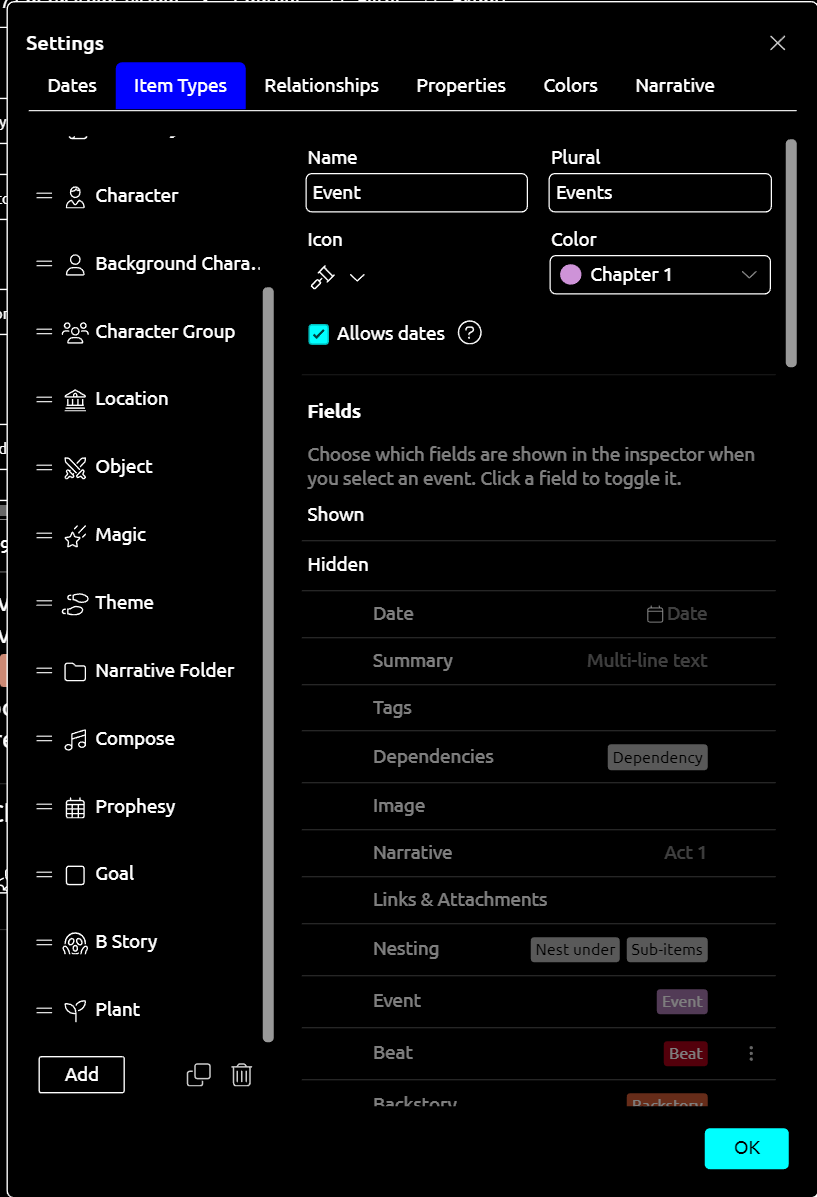
Task: Uncheck the Allows dates checkbox
Action: point(319,334)
